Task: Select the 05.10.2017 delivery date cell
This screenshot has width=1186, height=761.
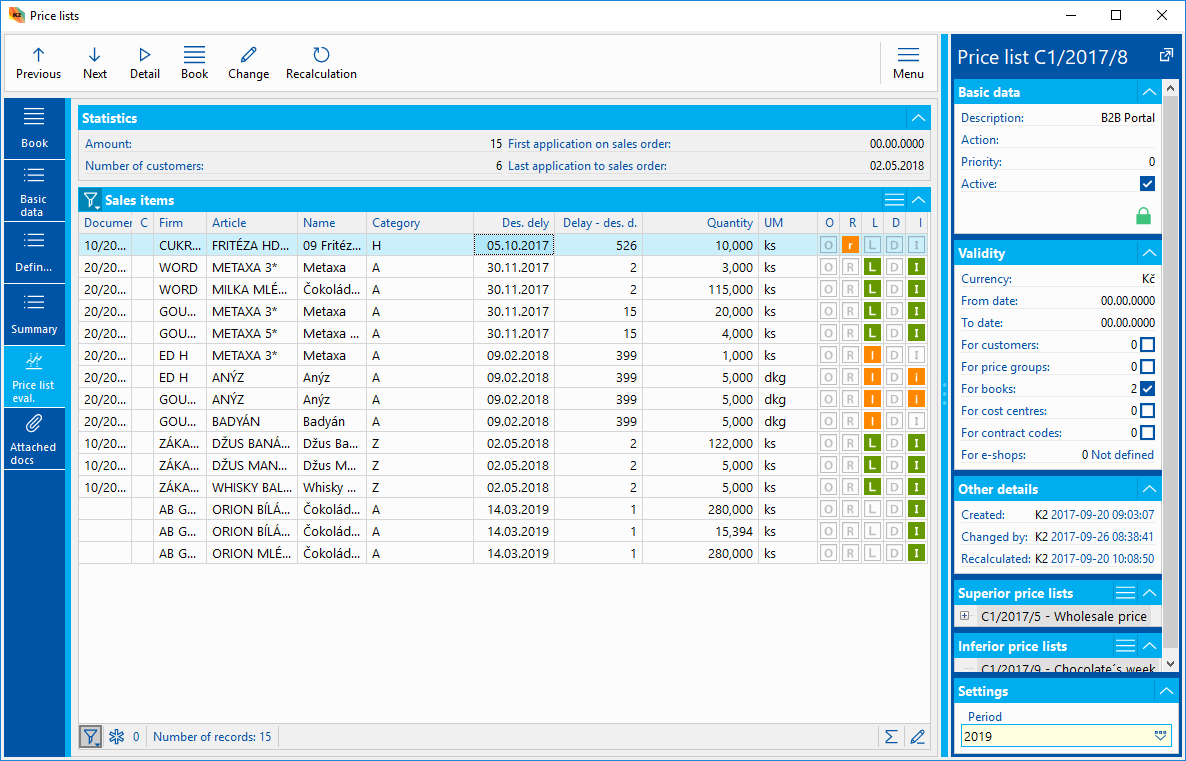Action: (x=514, y=245)
